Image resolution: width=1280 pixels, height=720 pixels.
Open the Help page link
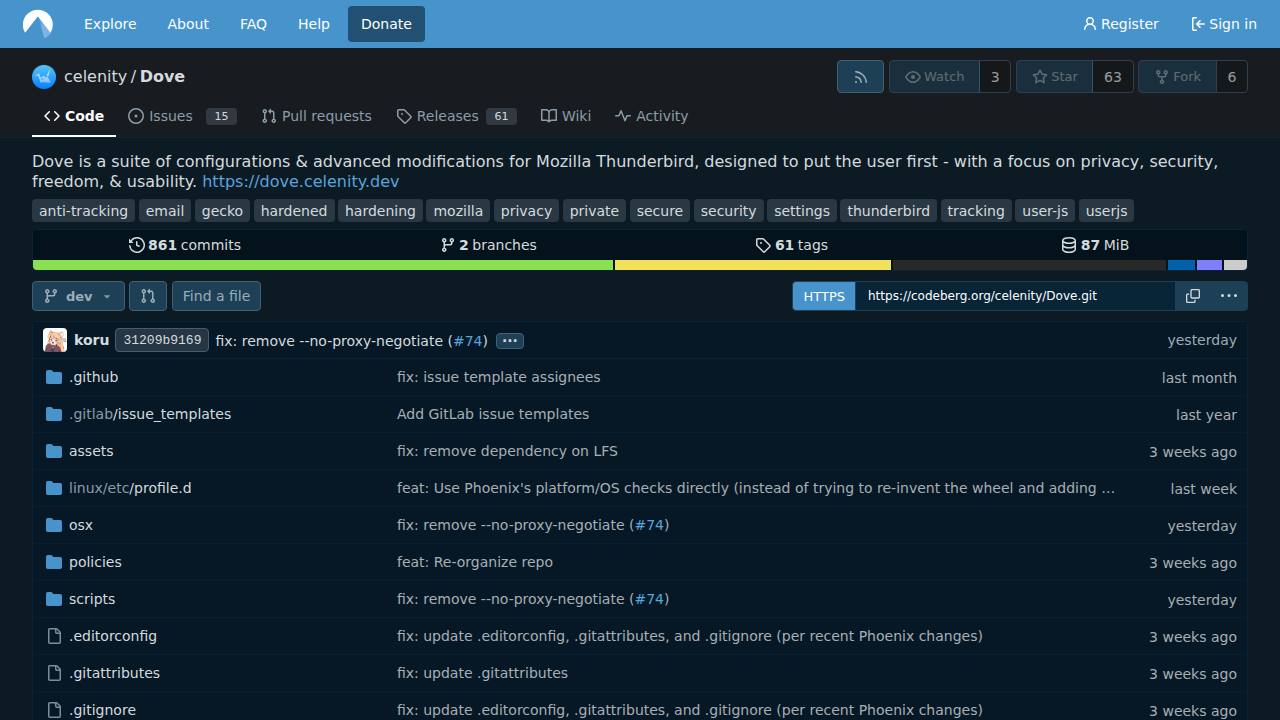point(314,24)
